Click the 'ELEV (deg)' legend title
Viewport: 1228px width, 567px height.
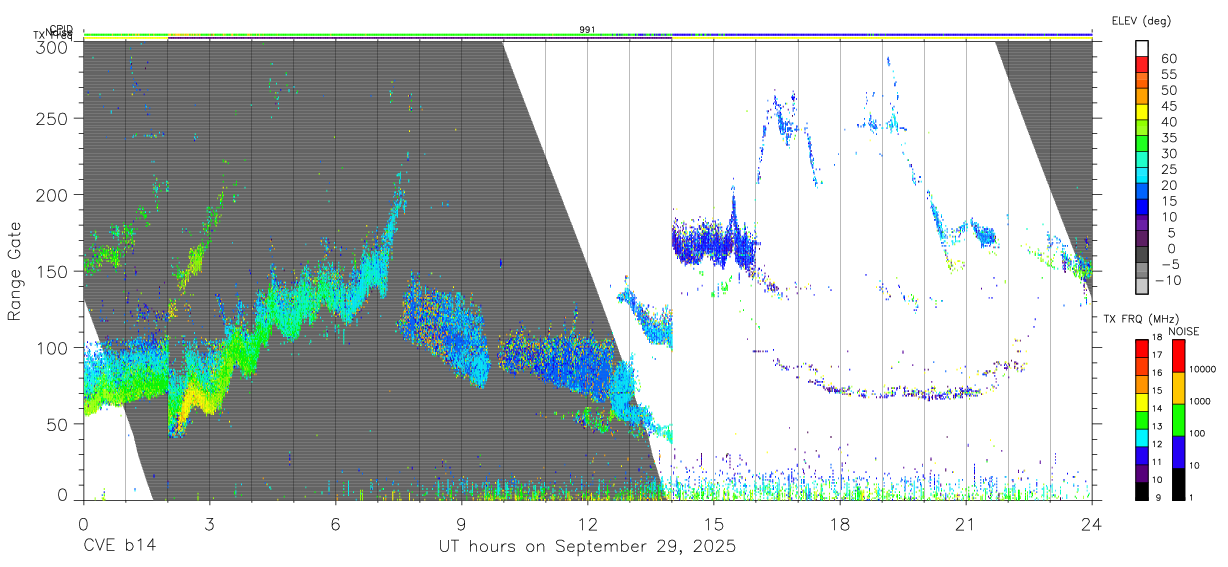point(1141,21)
